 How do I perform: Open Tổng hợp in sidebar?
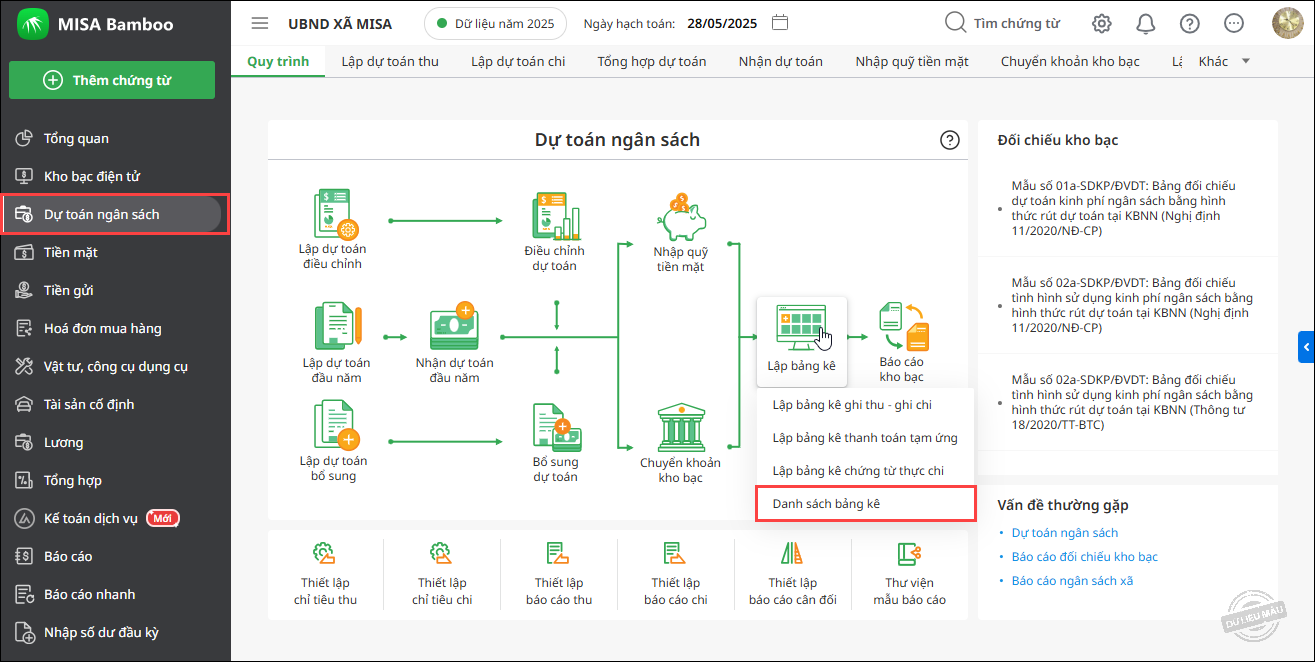pyautogui.click(x=115, y=480)
